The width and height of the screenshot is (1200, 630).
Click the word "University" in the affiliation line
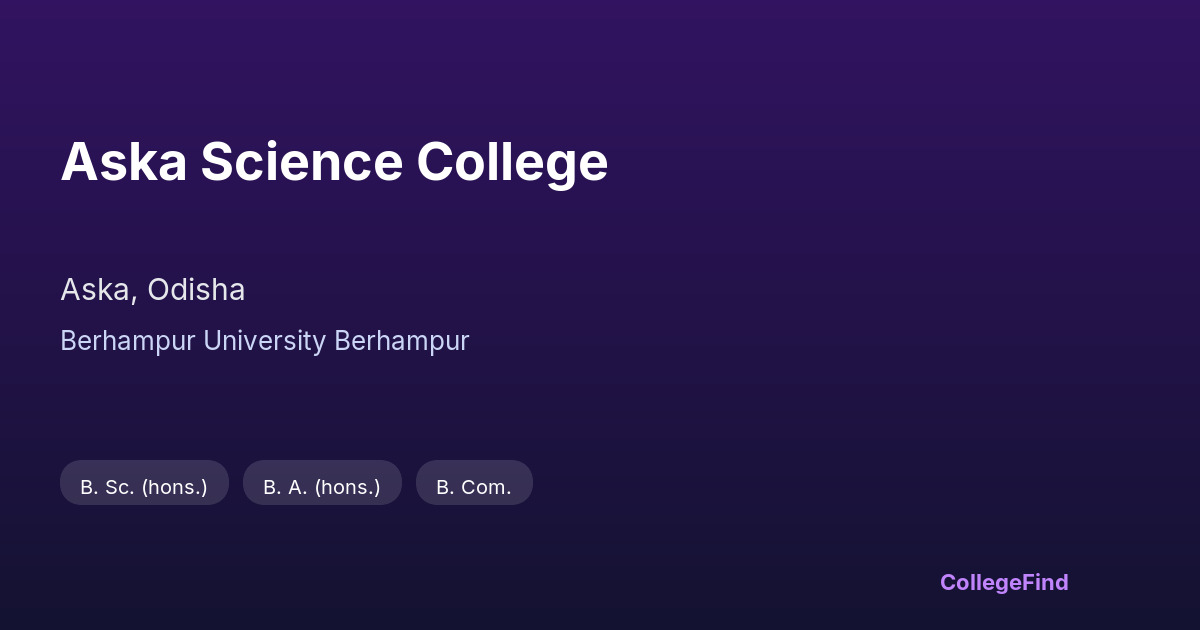click(264, 341)
